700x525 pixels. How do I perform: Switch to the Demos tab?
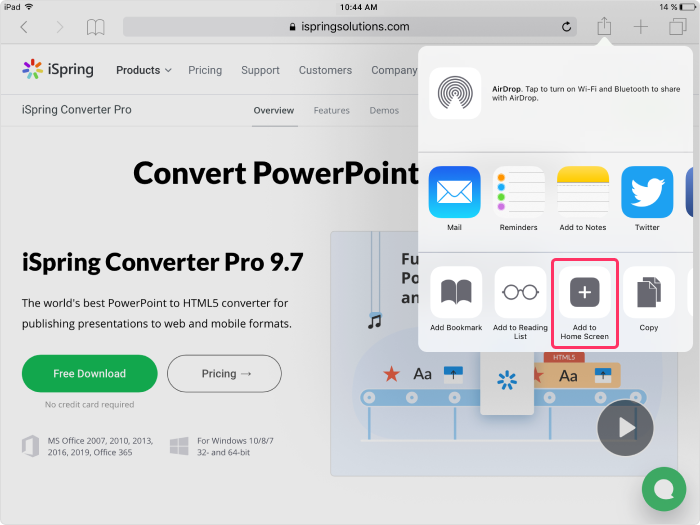pos(384,110)
